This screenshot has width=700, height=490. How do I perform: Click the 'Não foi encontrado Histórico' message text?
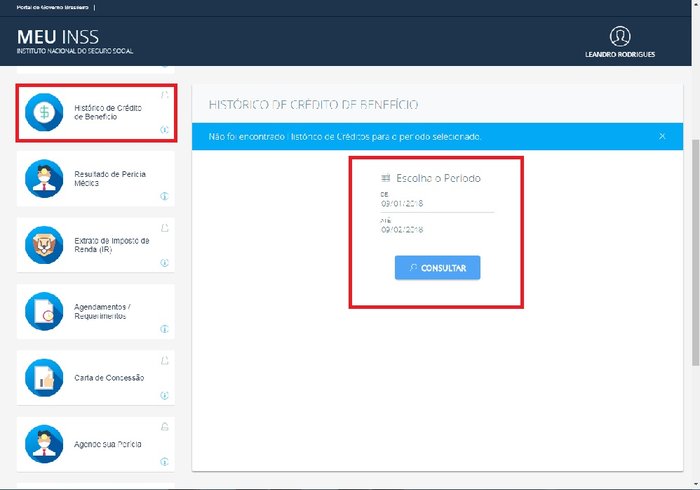[345, 137]
